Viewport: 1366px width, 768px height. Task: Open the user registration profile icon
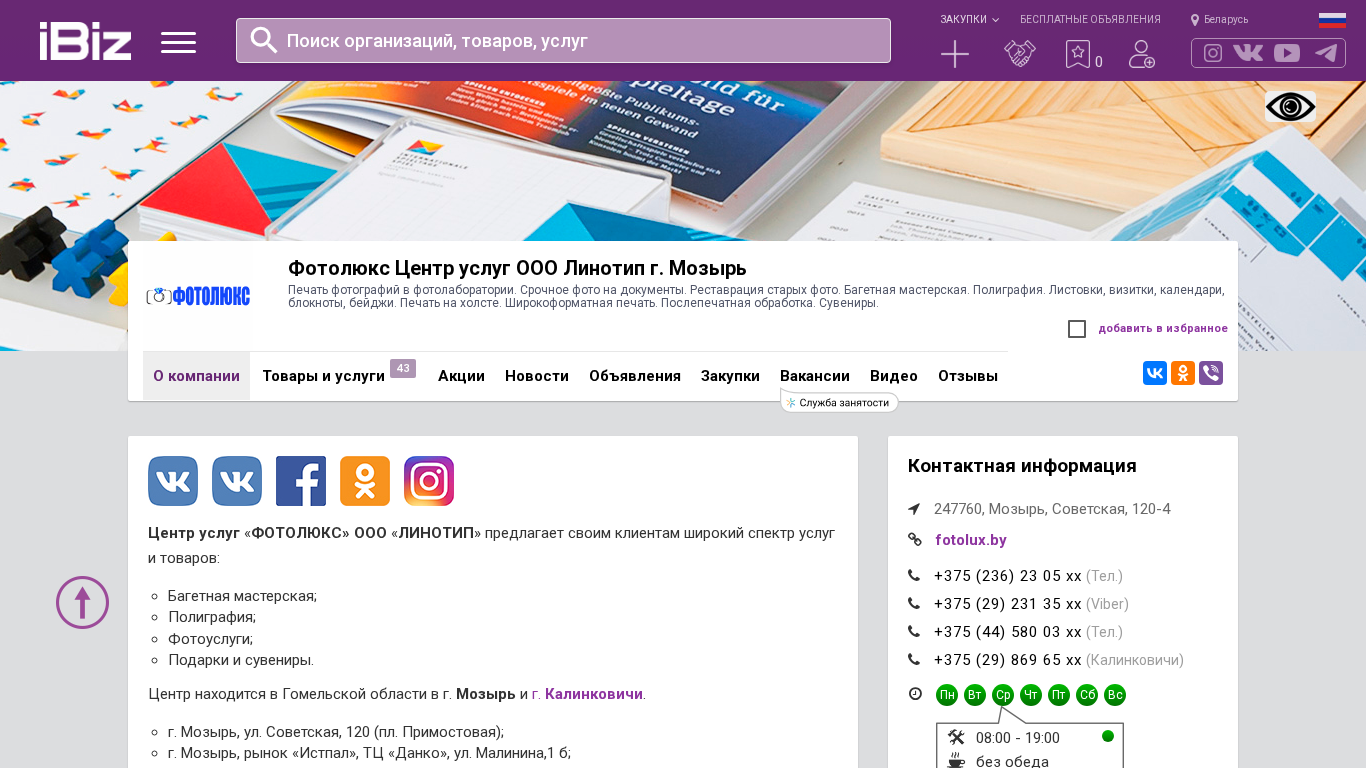coord(1142,54)
